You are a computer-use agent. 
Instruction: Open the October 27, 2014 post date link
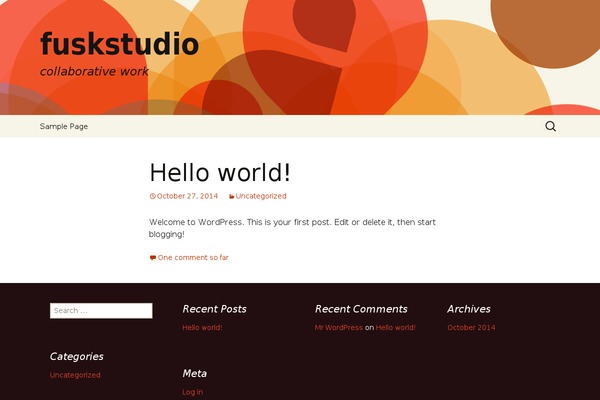[187, 196]
